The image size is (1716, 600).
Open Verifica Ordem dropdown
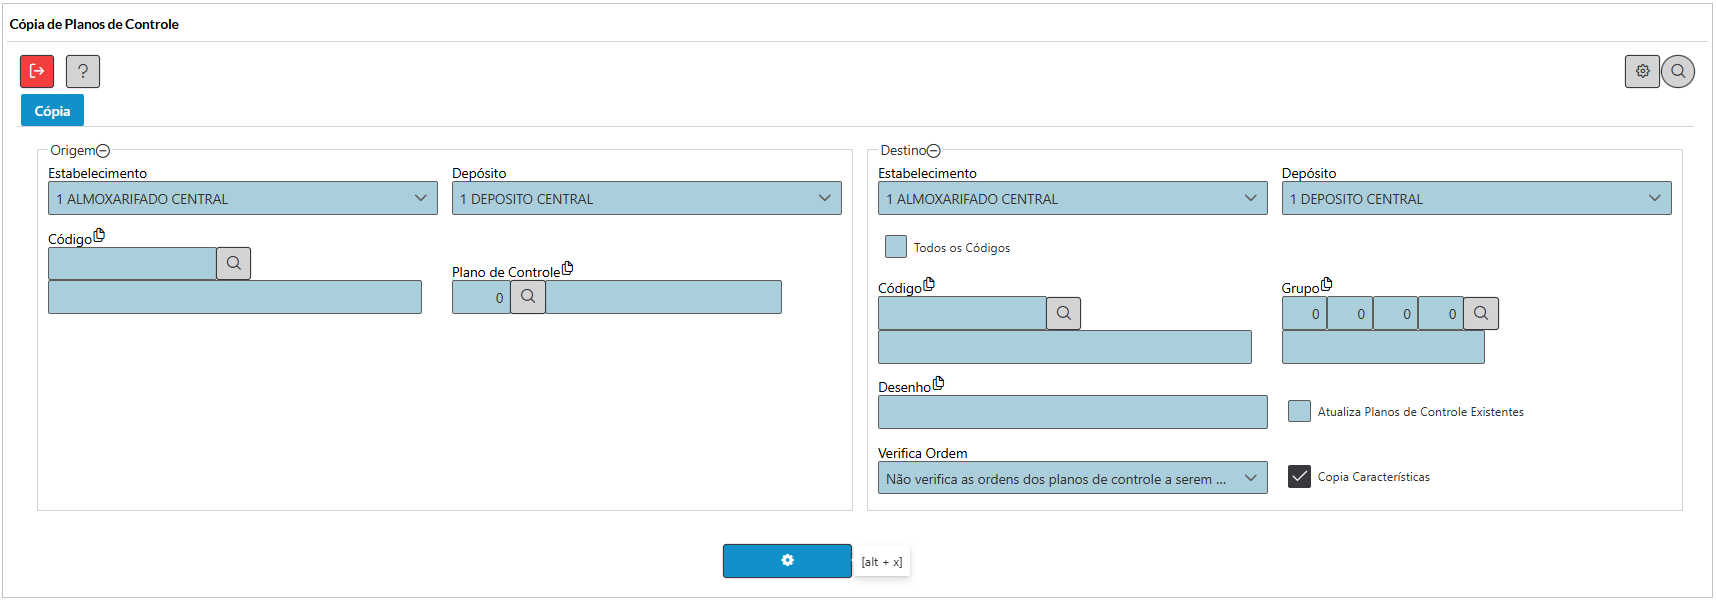tap(1072, 478)
